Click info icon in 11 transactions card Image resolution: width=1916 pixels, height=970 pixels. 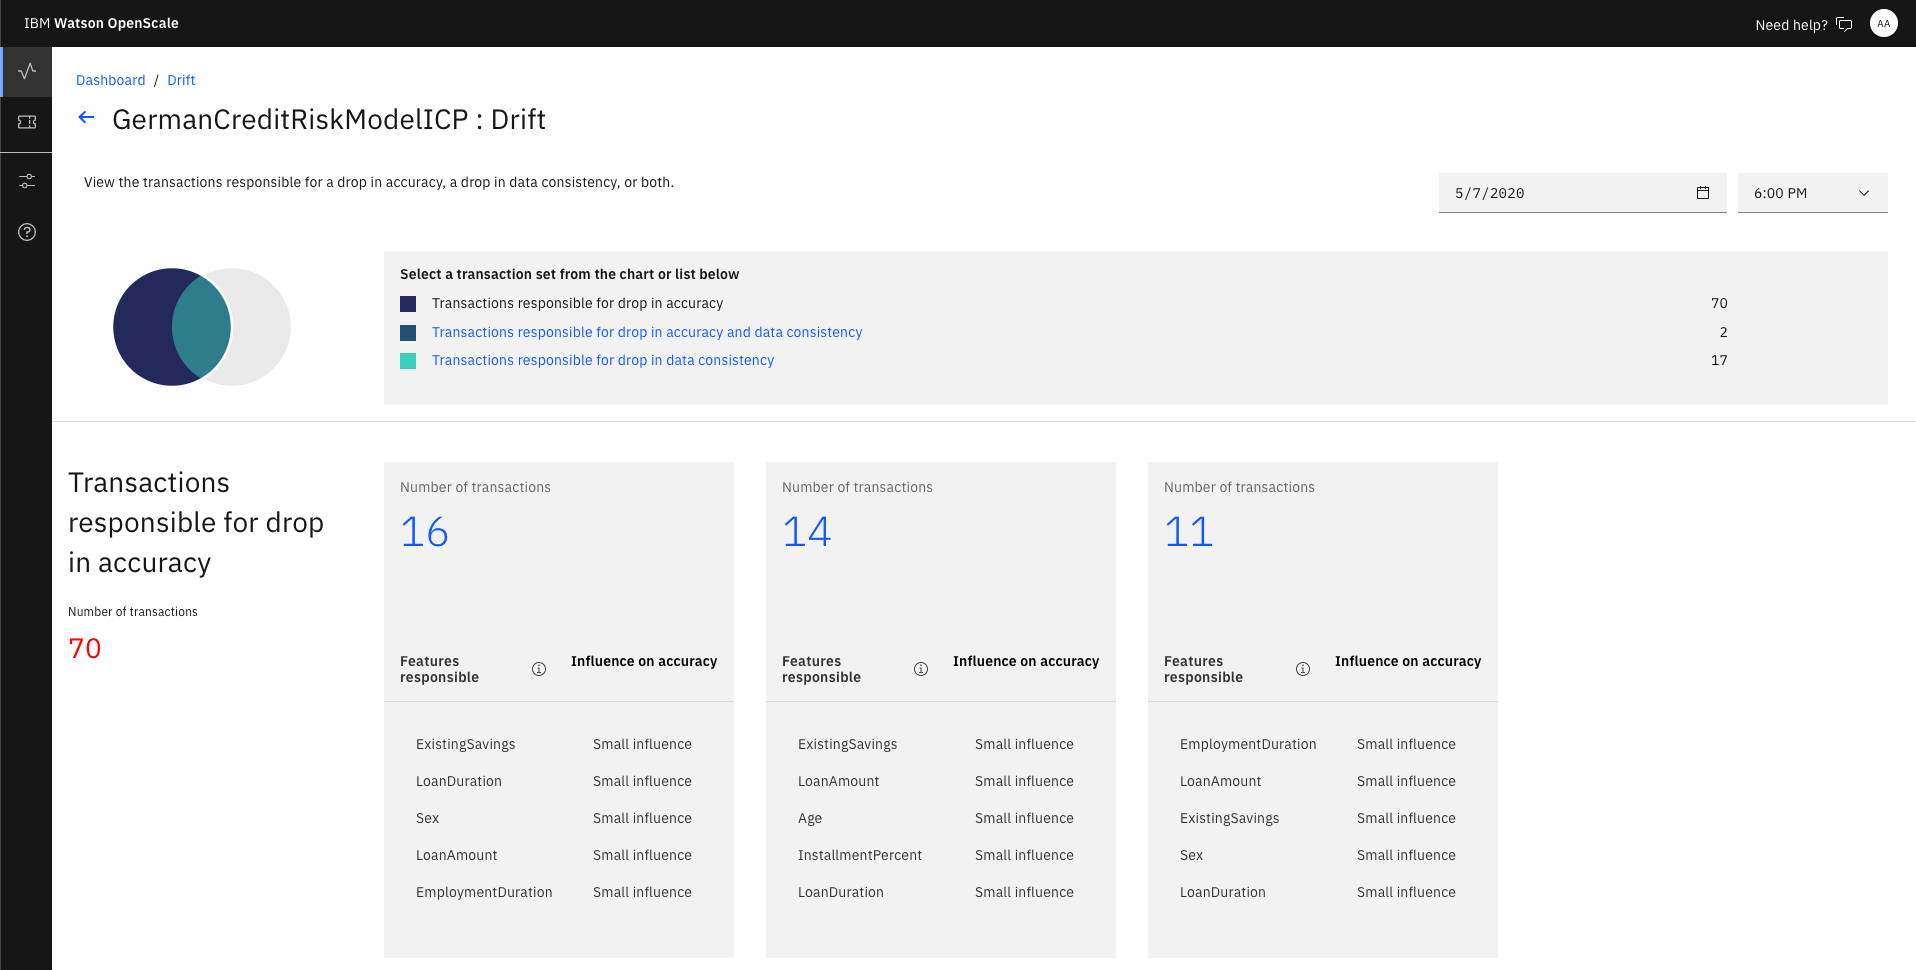click(1303, 669)
